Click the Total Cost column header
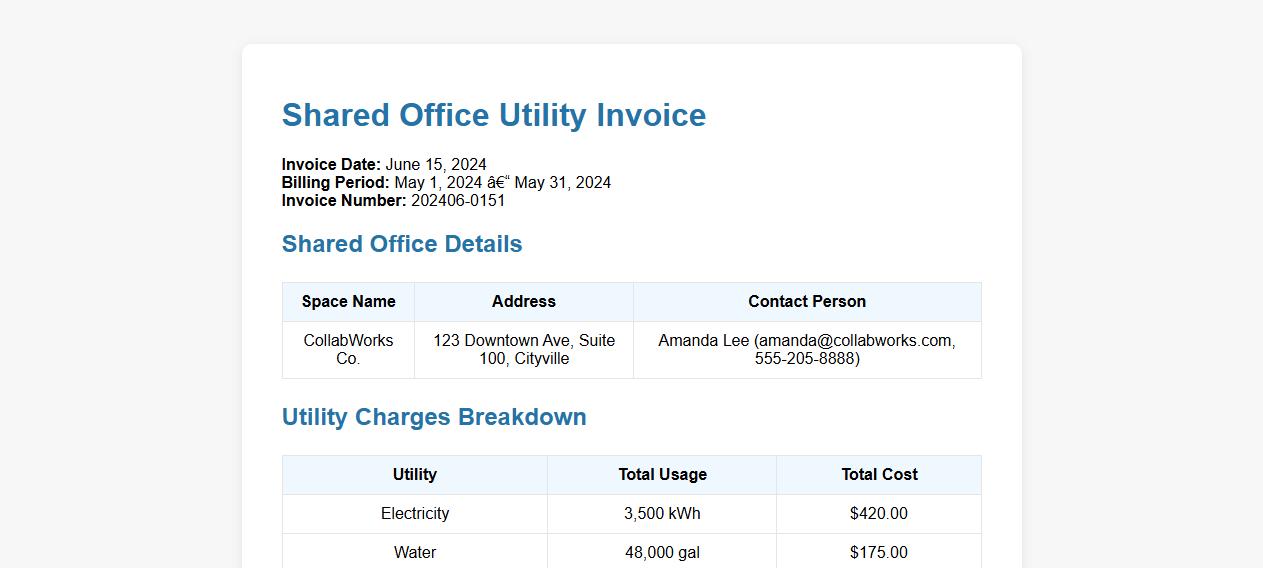The width and height of the screenshot is (1263, 568). point(879,475)
